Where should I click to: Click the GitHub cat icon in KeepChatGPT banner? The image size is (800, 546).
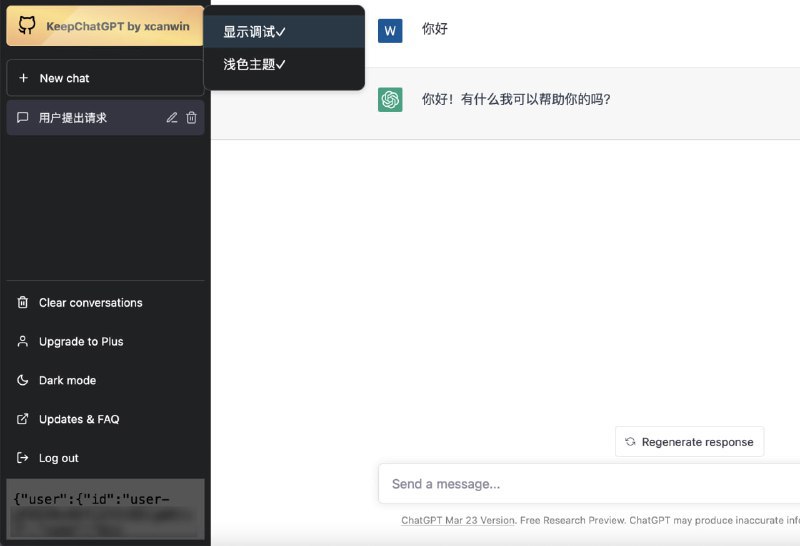point(27,26)
